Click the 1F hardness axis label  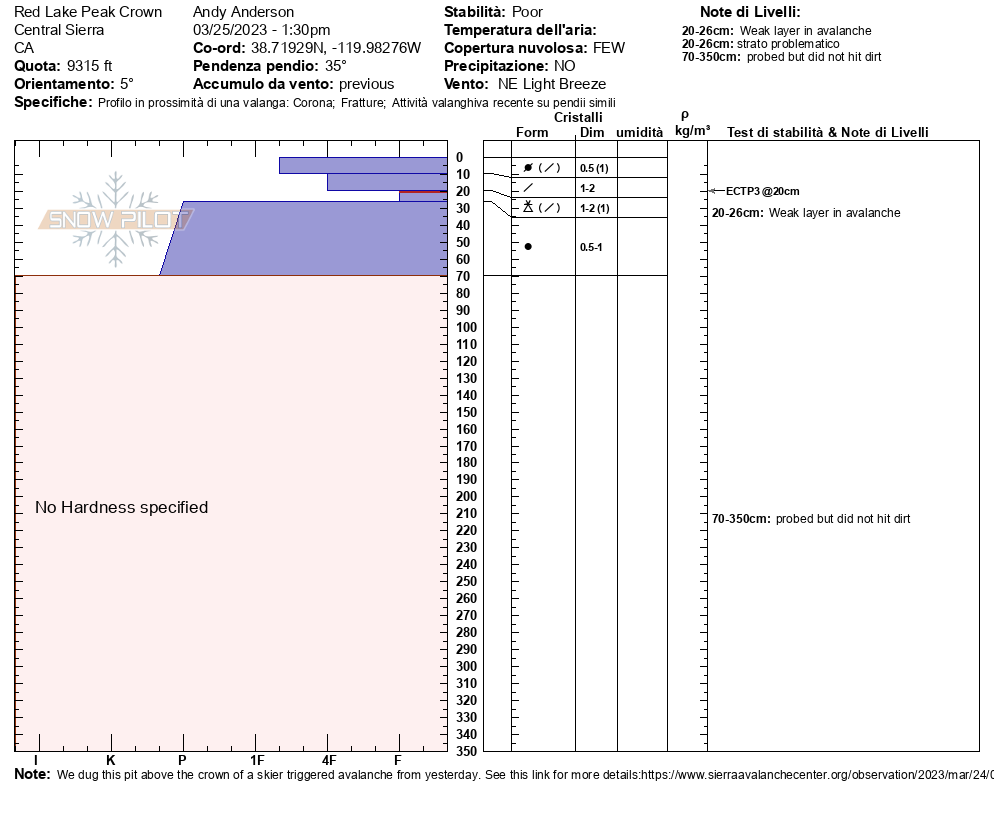click(257, 760)
